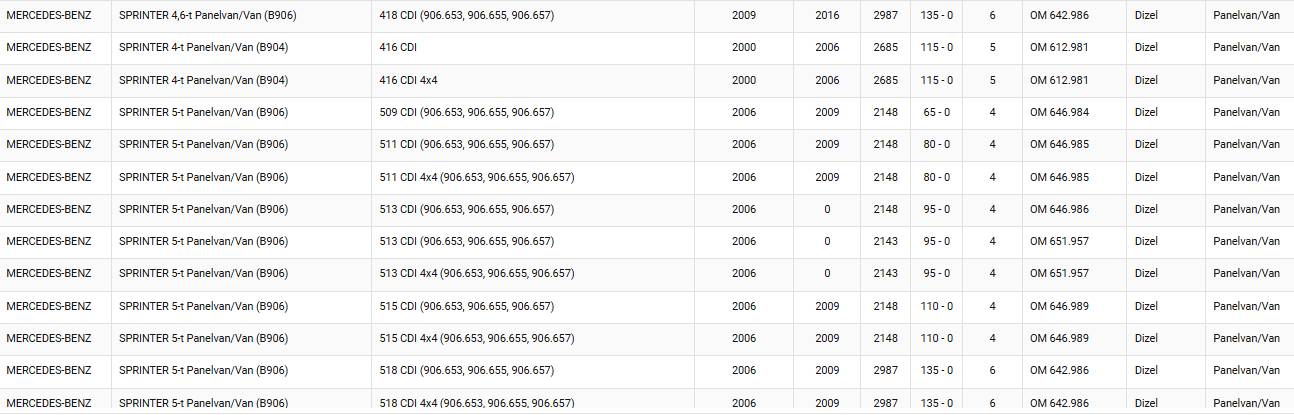Click the 80 - 0 cell in 511 CDI 4x4 row
Viewport: 1294px width, 415px height.
(936, 178)
